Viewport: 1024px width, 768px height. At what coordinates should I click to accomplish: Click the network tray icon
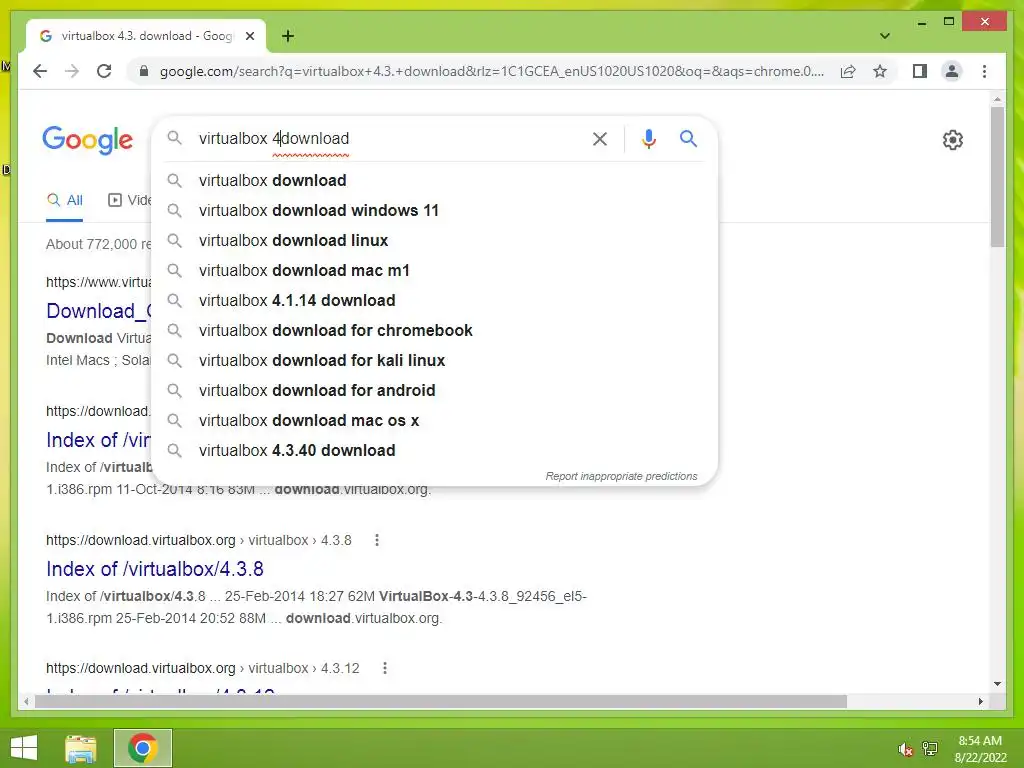(929, 749)
